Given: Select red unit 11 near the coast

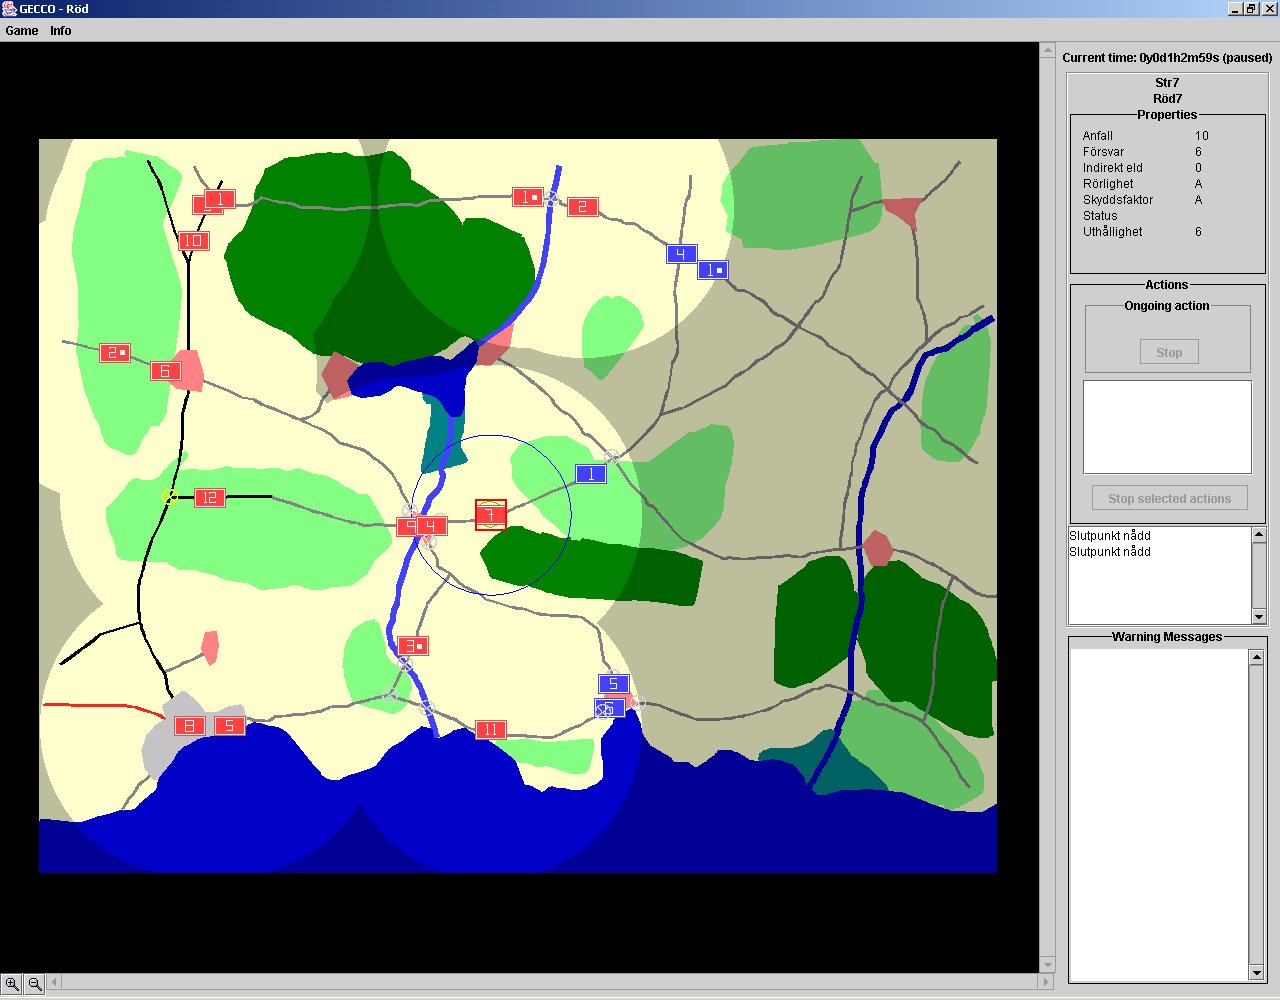Looking at the screenshot, I should (490, 730).
